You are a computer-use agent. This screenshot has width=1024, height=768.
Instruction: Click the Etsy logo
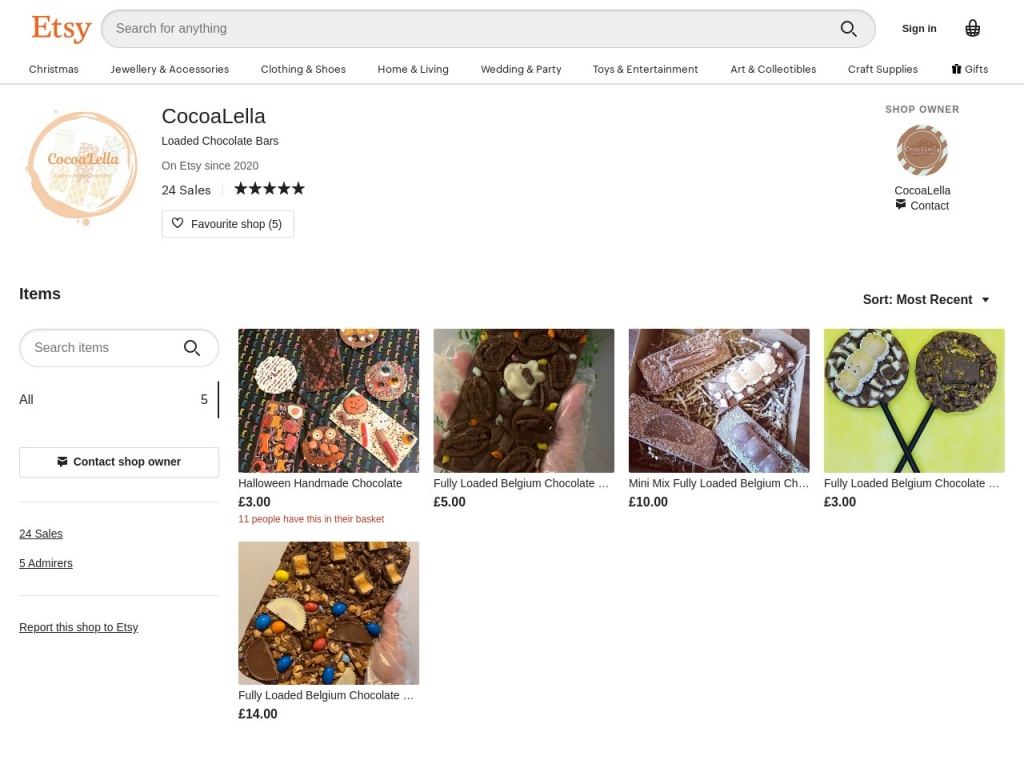[61, 28]
